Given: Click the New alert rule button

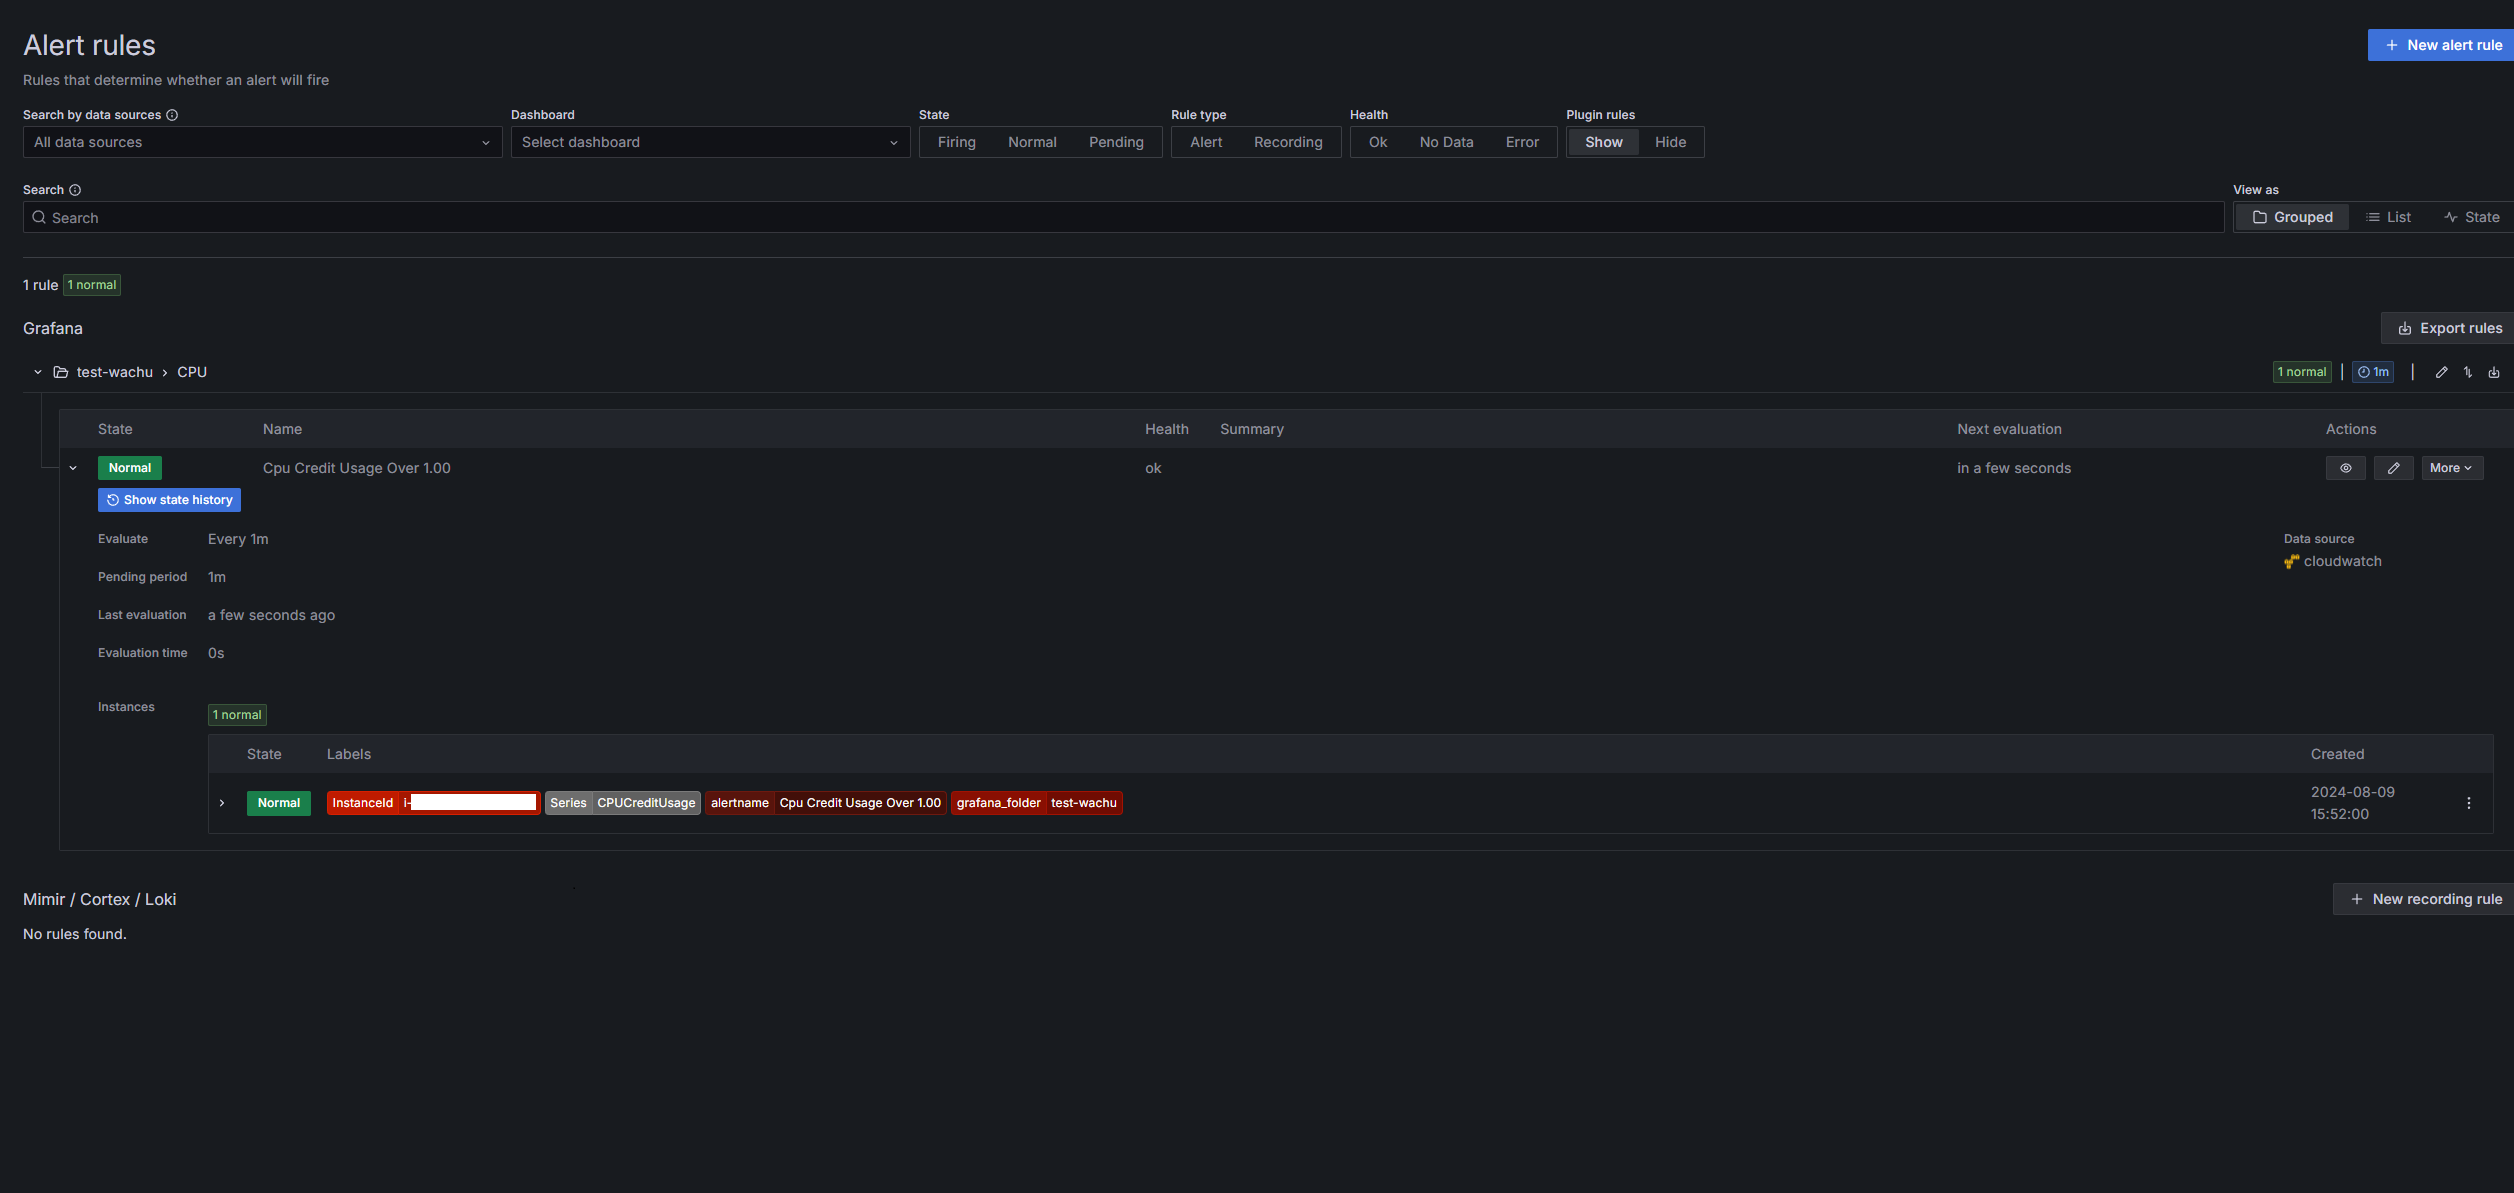Looking at the screenshot, I should 2442,45.
